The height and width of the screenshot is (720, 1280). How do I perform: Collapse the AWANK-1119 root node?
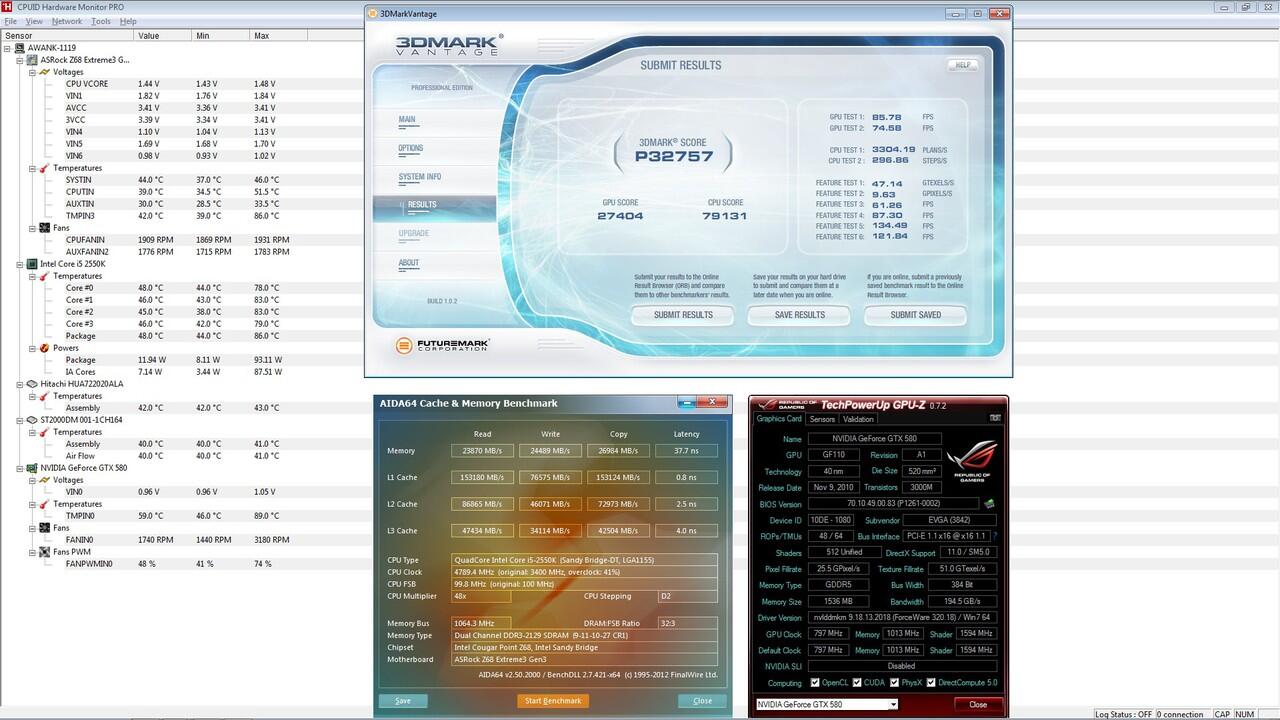coord(8,48)
